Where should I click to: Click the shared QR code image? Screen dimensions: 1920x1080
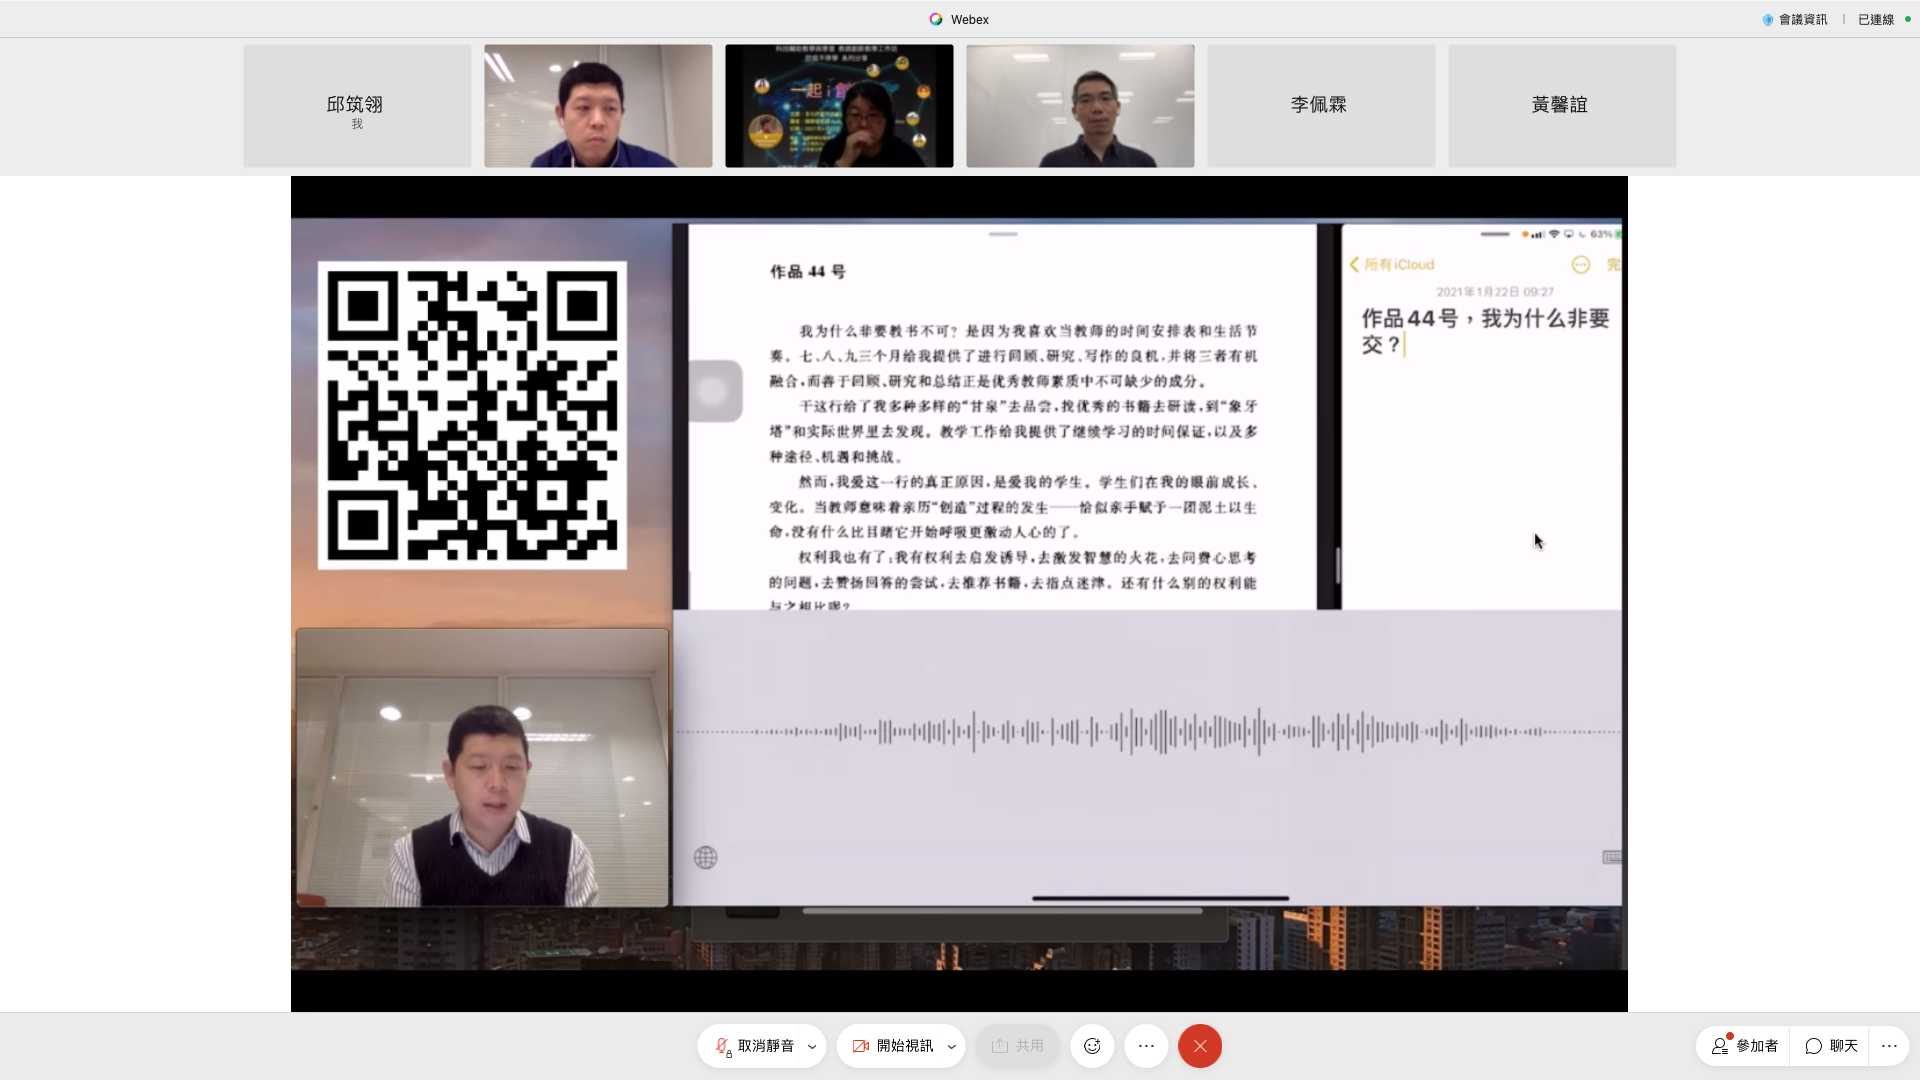pyautogui.click(x=472, y=415)
